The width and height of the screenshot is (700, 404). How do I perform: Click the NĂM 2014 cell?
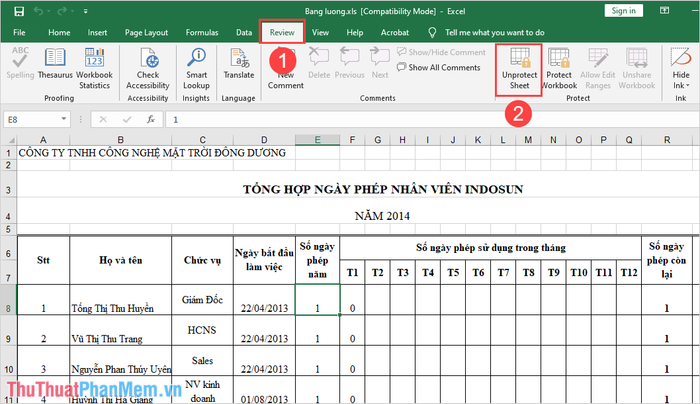[382, 216]
